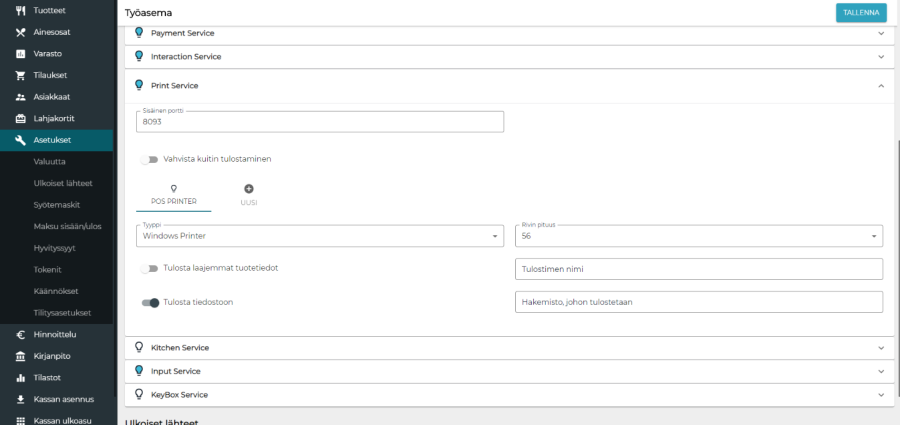Click the Kassan asennus download icon
This screenshot has height=425, width=900.
(20, 399)
